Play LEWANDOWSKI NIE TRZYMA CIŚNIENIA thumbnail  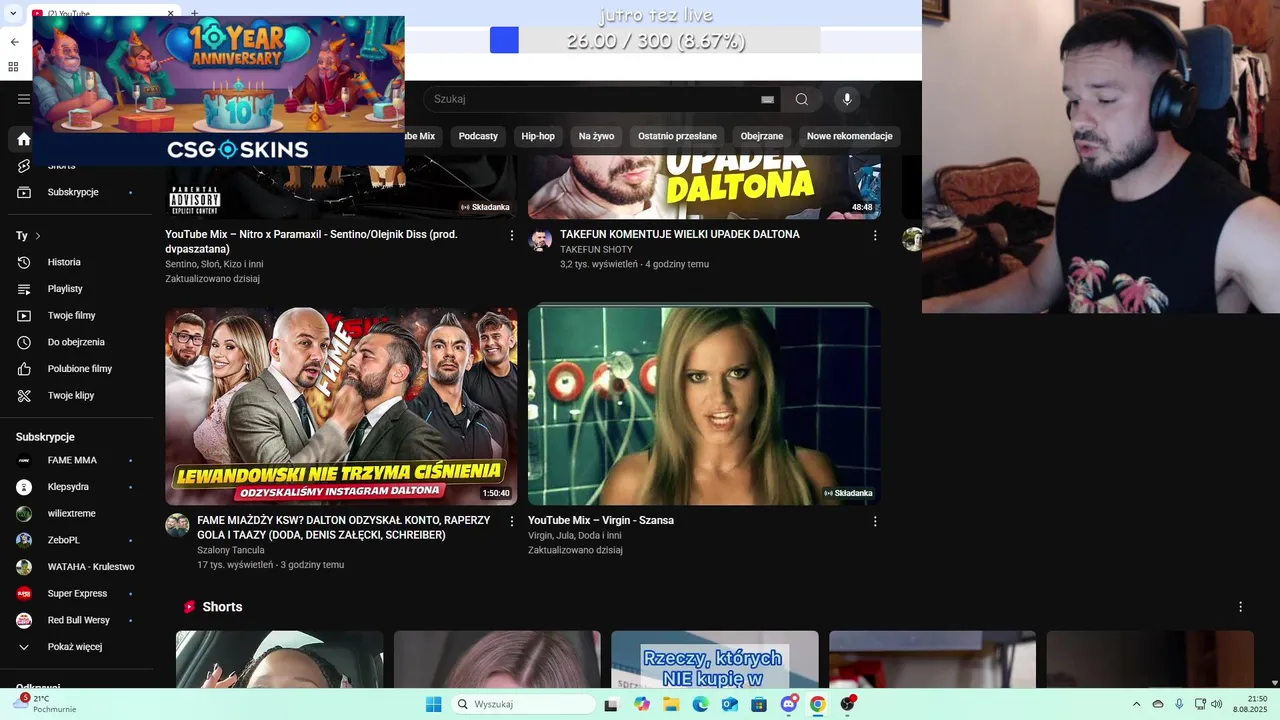[x=341, y=406]
